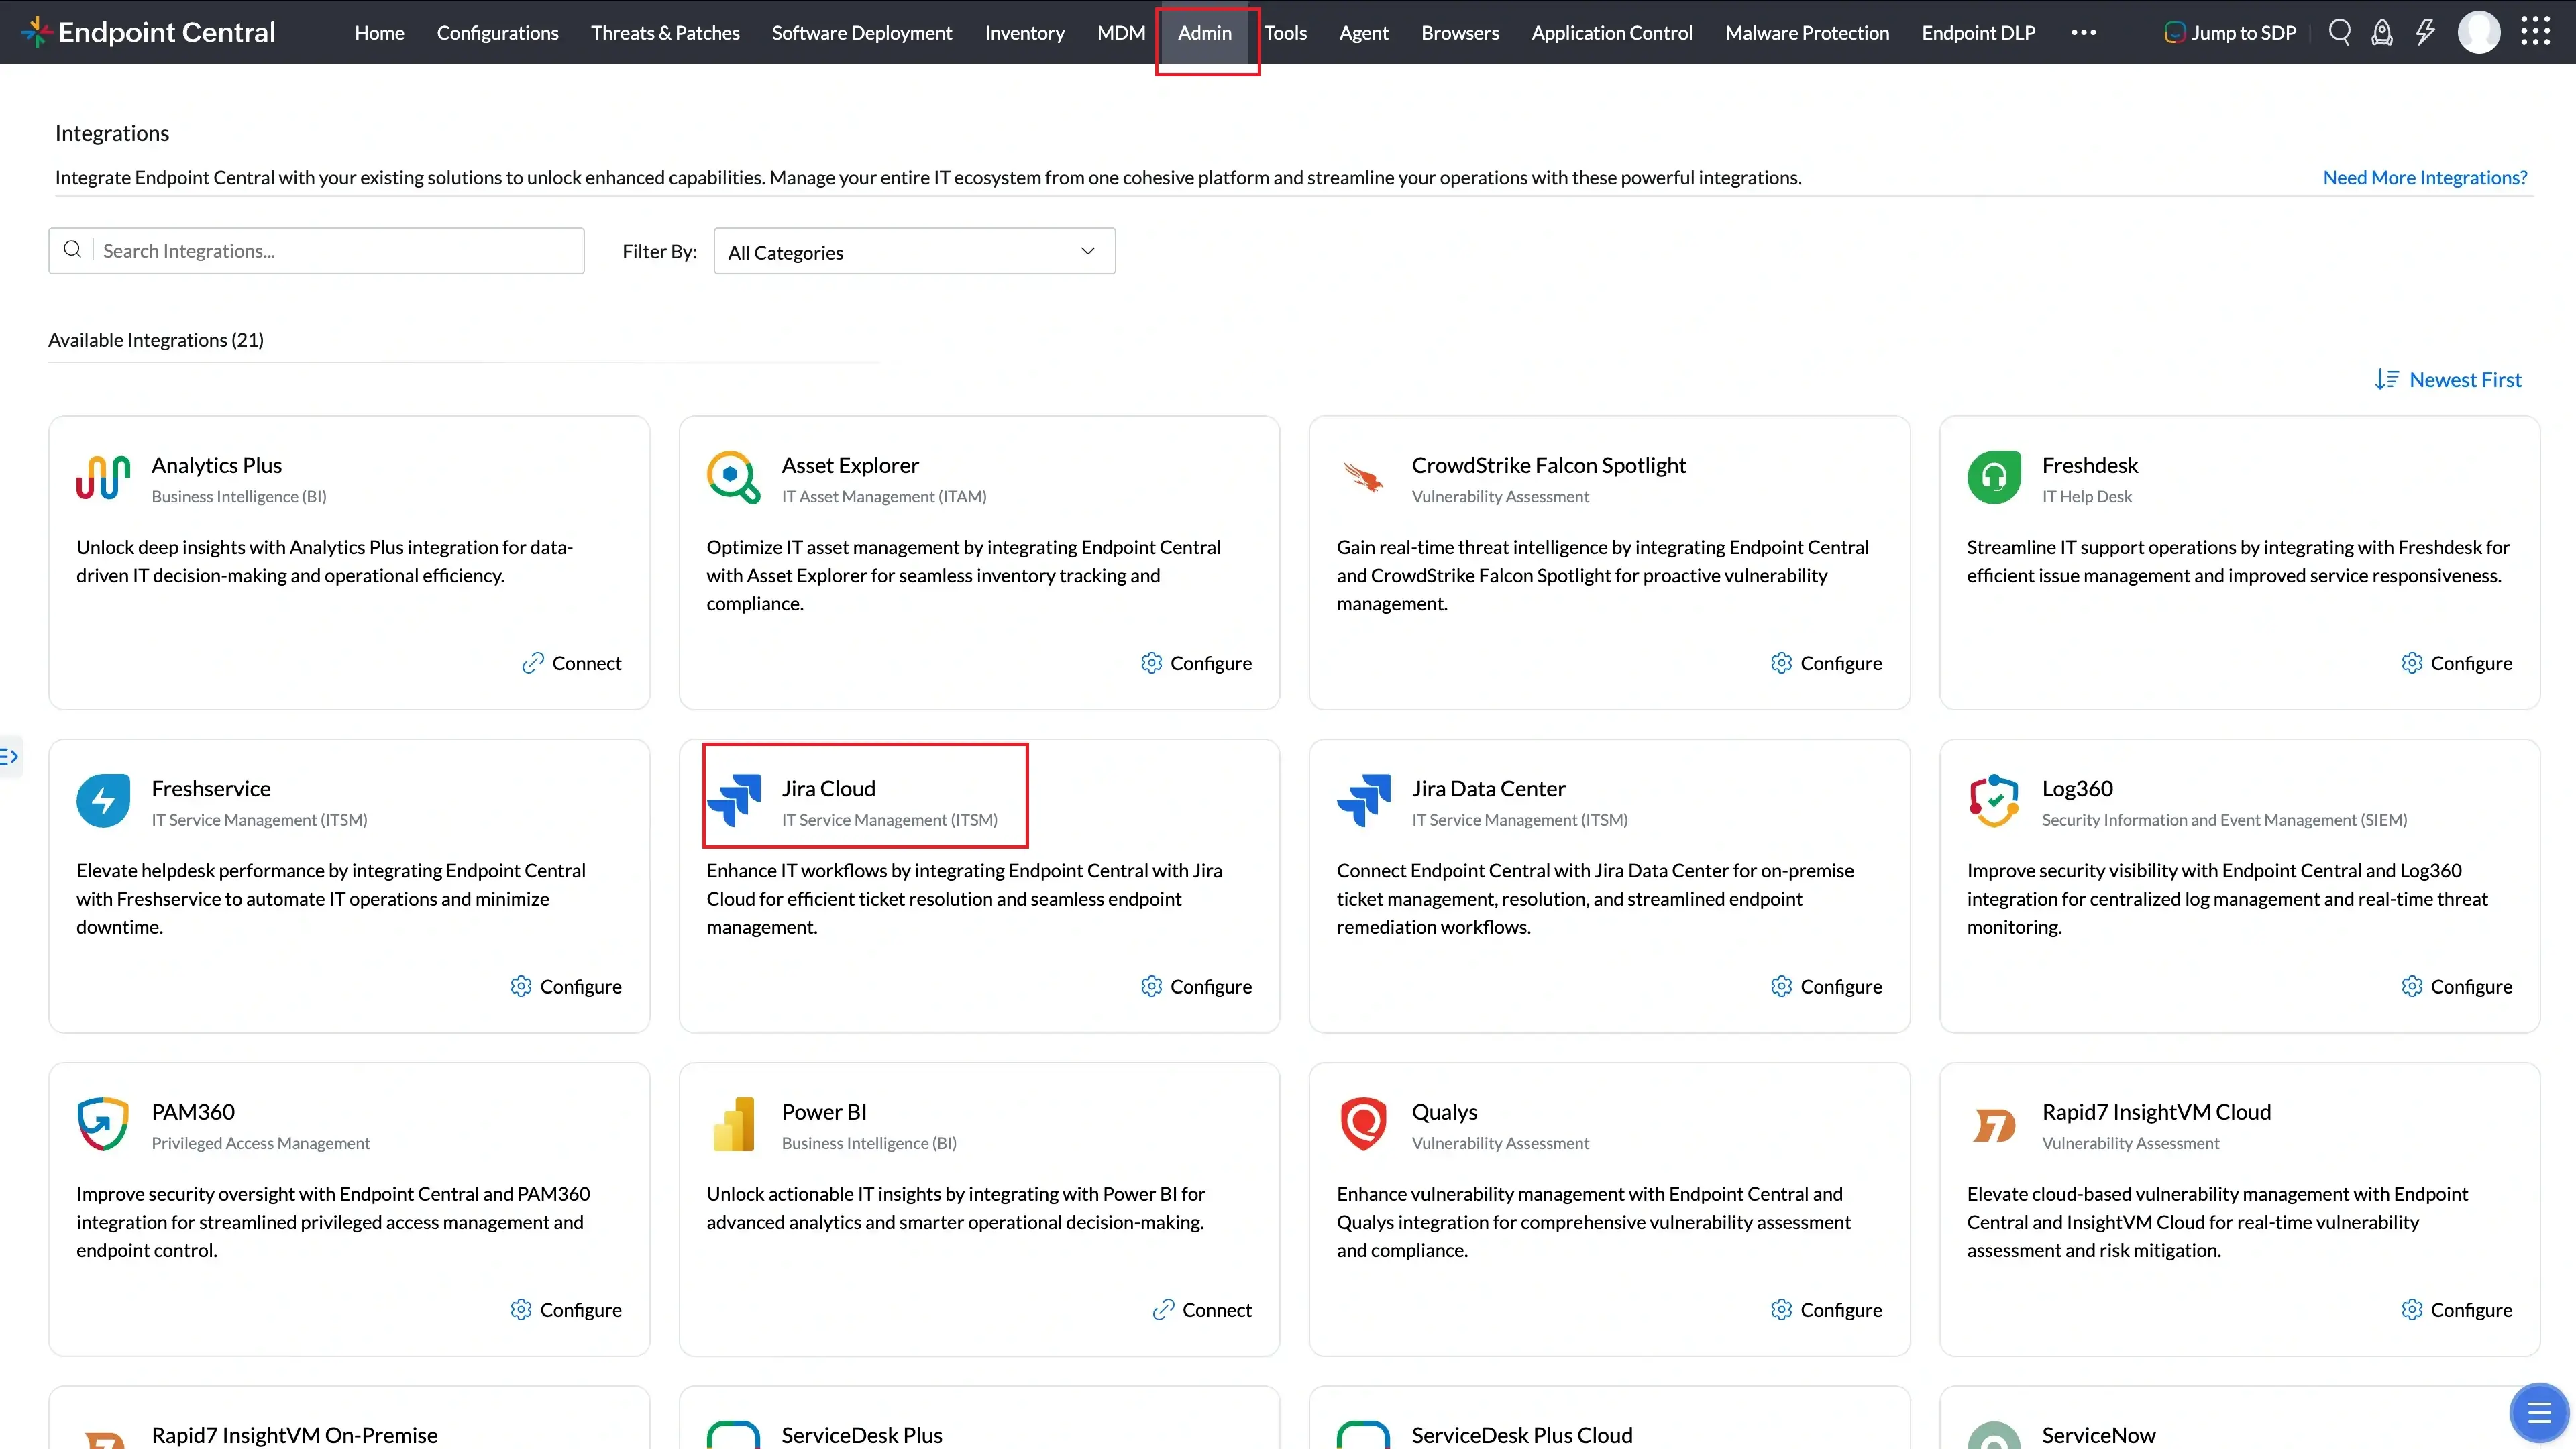
Task: Open the MDM tab
Action: 1121,32
